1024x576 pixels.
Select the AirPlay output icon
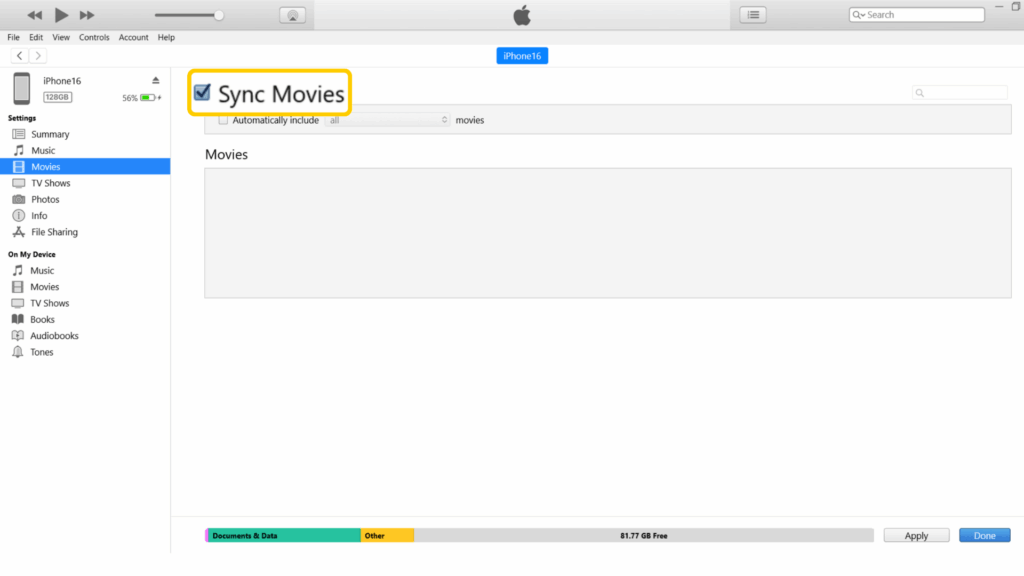coord(291,14)
